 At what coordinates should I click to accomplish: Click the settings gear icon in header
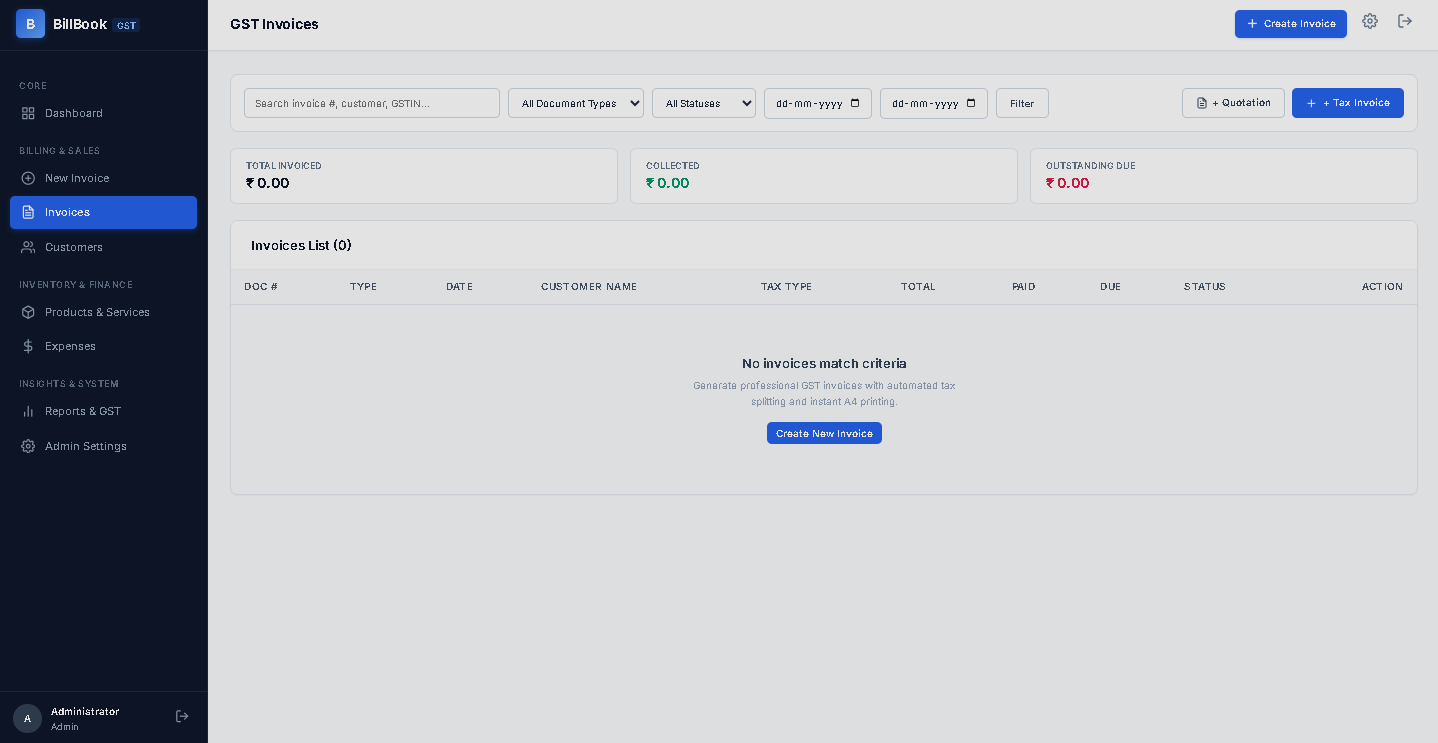(1370, 21)
